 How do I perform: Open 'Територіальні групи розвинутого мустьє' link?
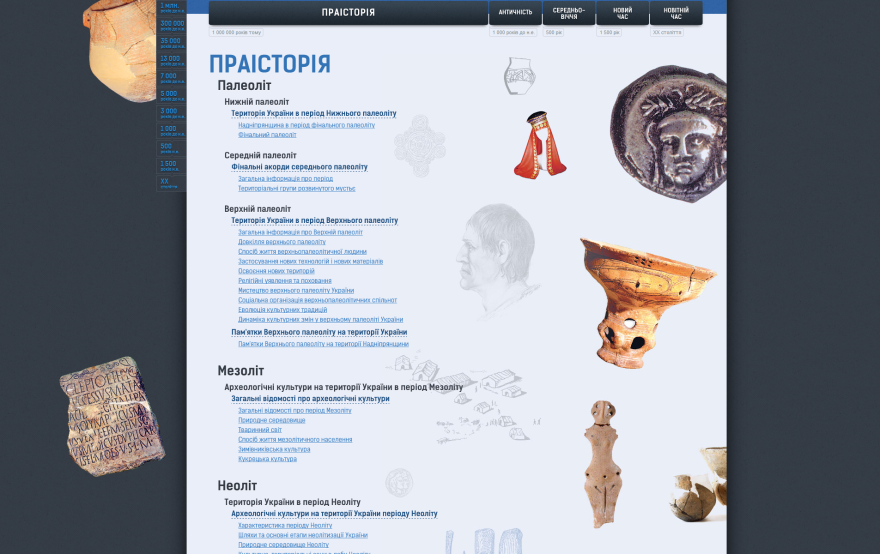click(x=296, y=189)
